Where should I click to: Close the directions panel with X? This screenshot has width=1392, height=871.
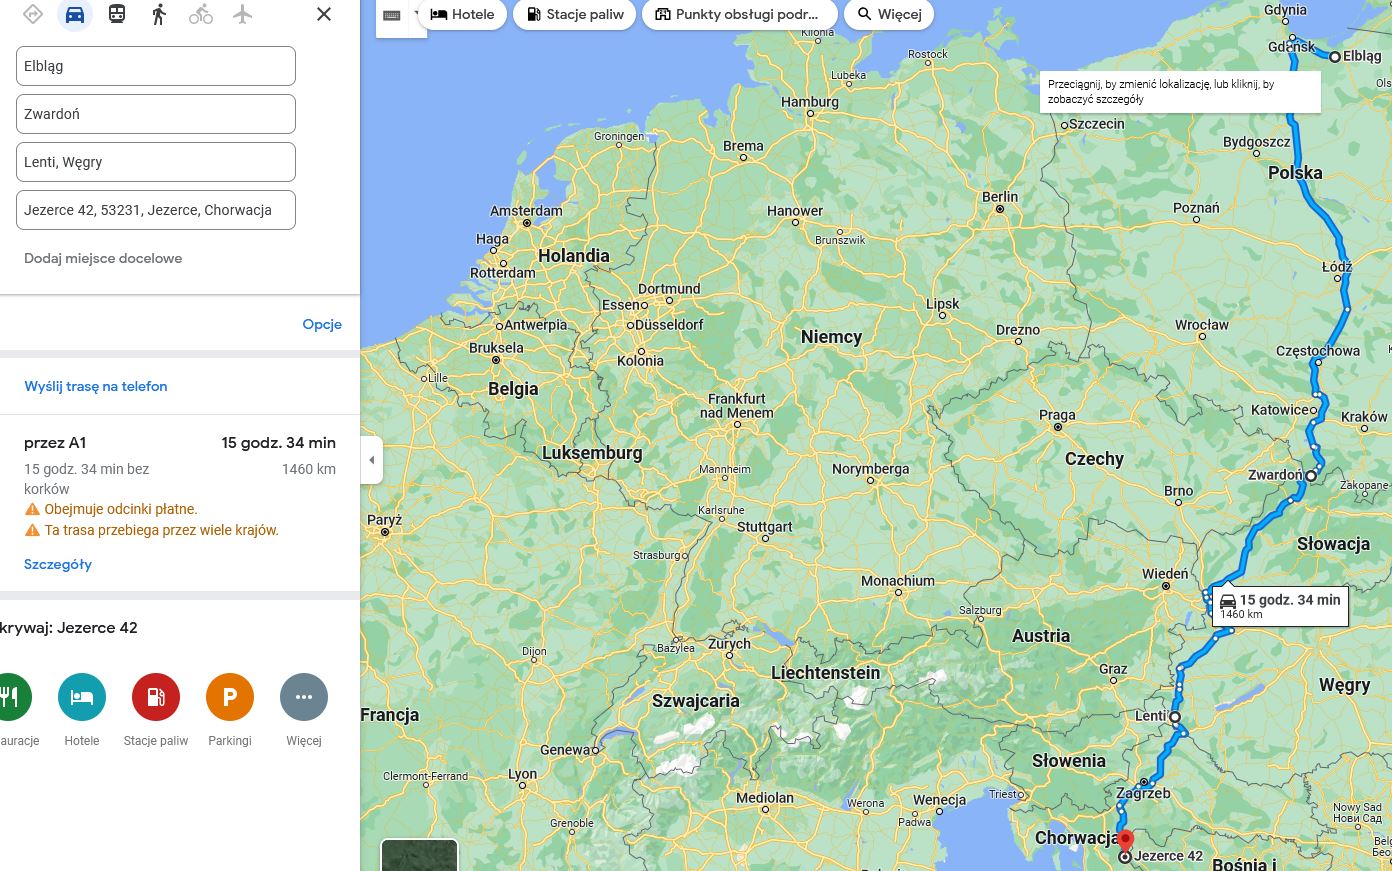(x=324, y=15)
